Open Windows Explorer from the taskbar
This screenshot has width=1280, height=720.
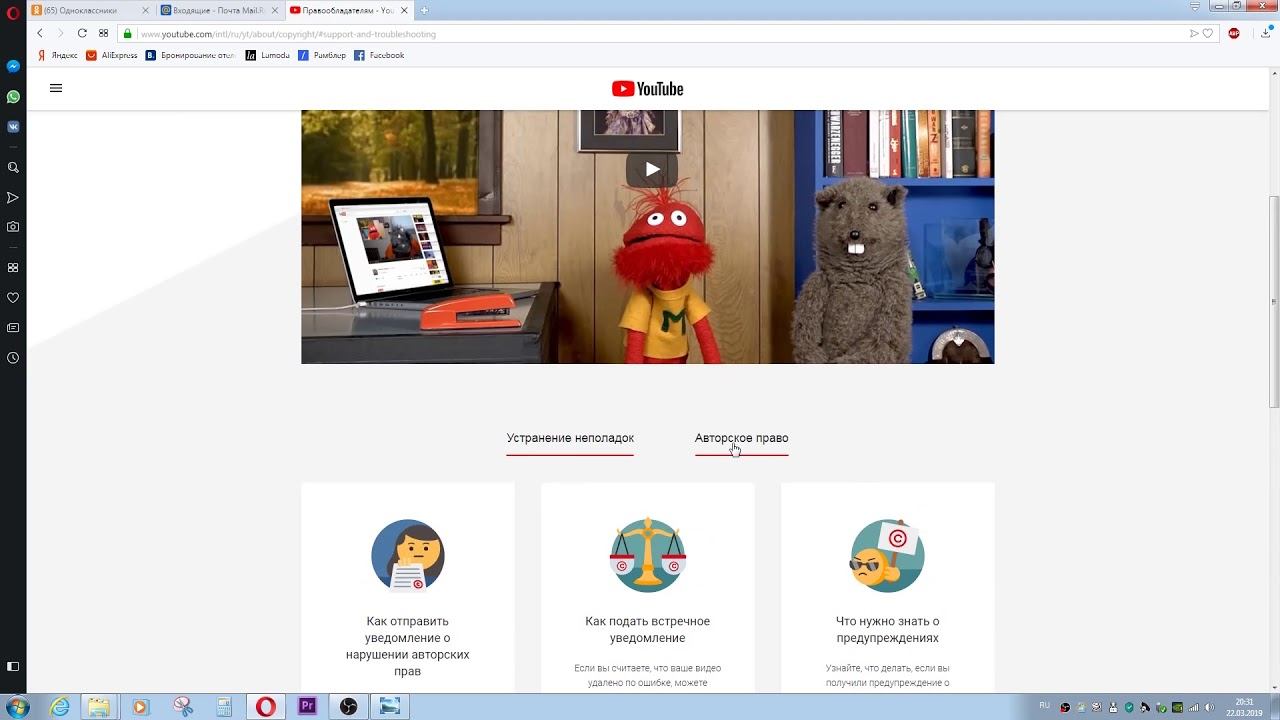pyautogui.click(x=98, y=707)
